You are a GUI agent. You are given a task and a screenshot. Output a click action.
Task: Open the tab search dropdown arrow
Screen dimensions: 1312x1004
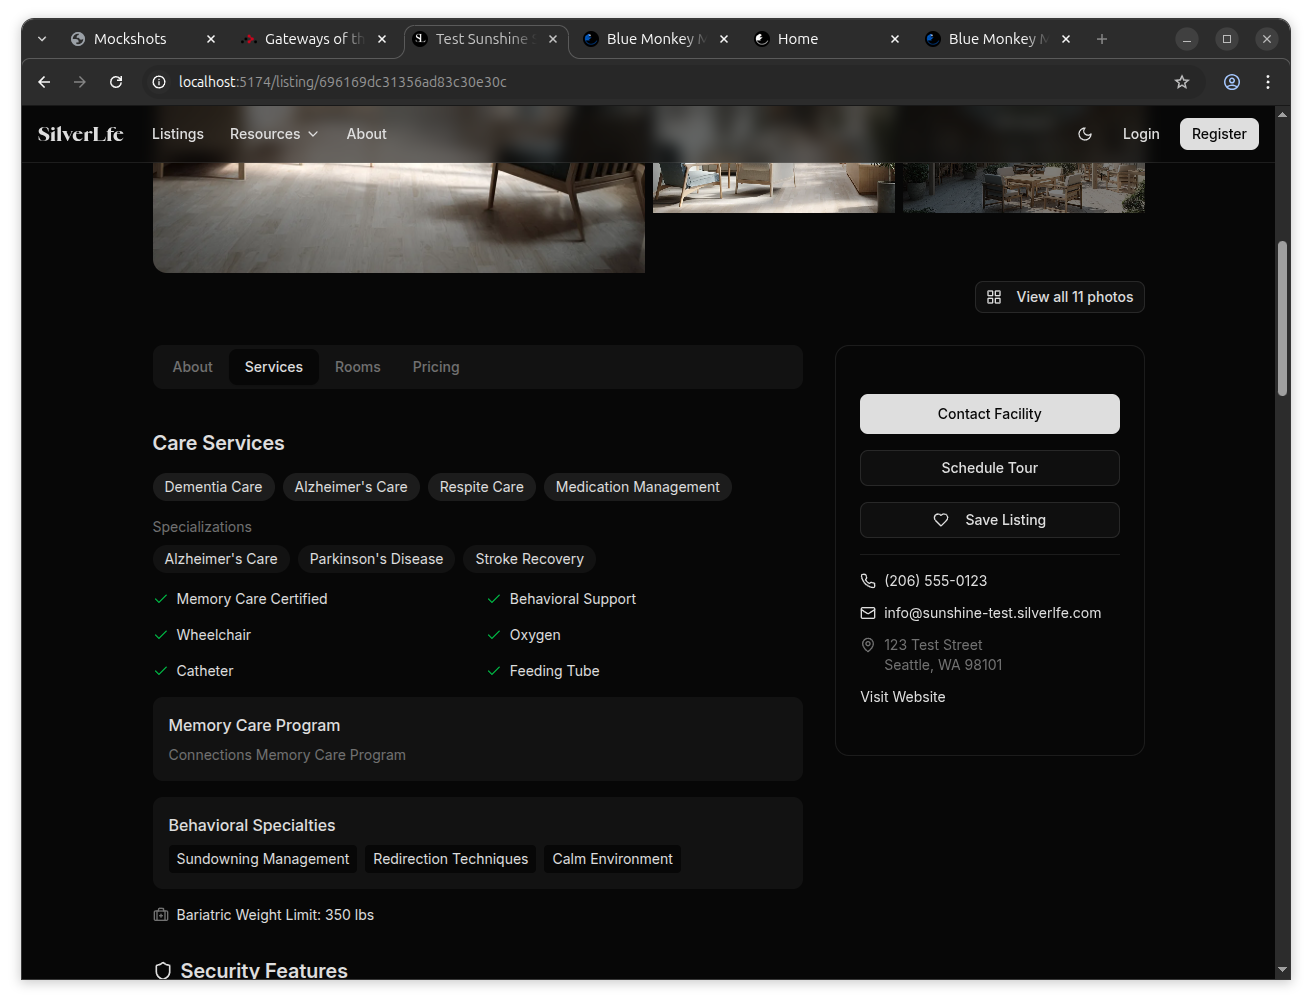[x=42, y=39]
